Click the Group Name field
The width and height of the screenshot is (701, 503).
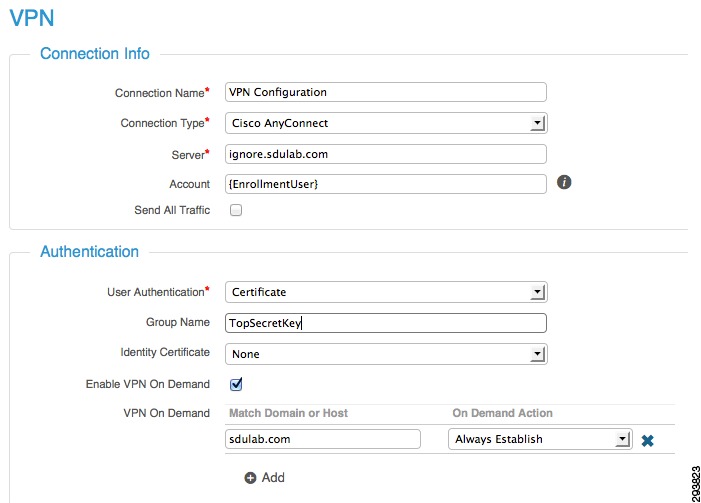coord(386,323)
